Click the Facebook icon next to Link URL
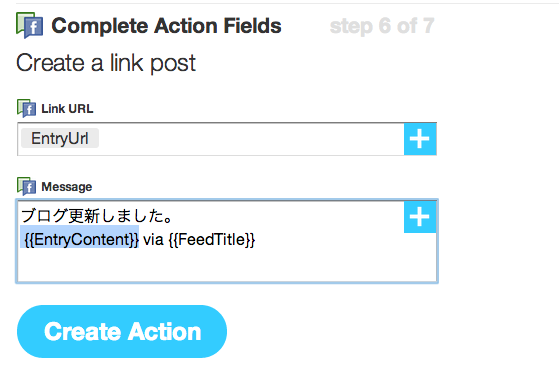This screenshot has width=559, height=373. pos(26,108)
